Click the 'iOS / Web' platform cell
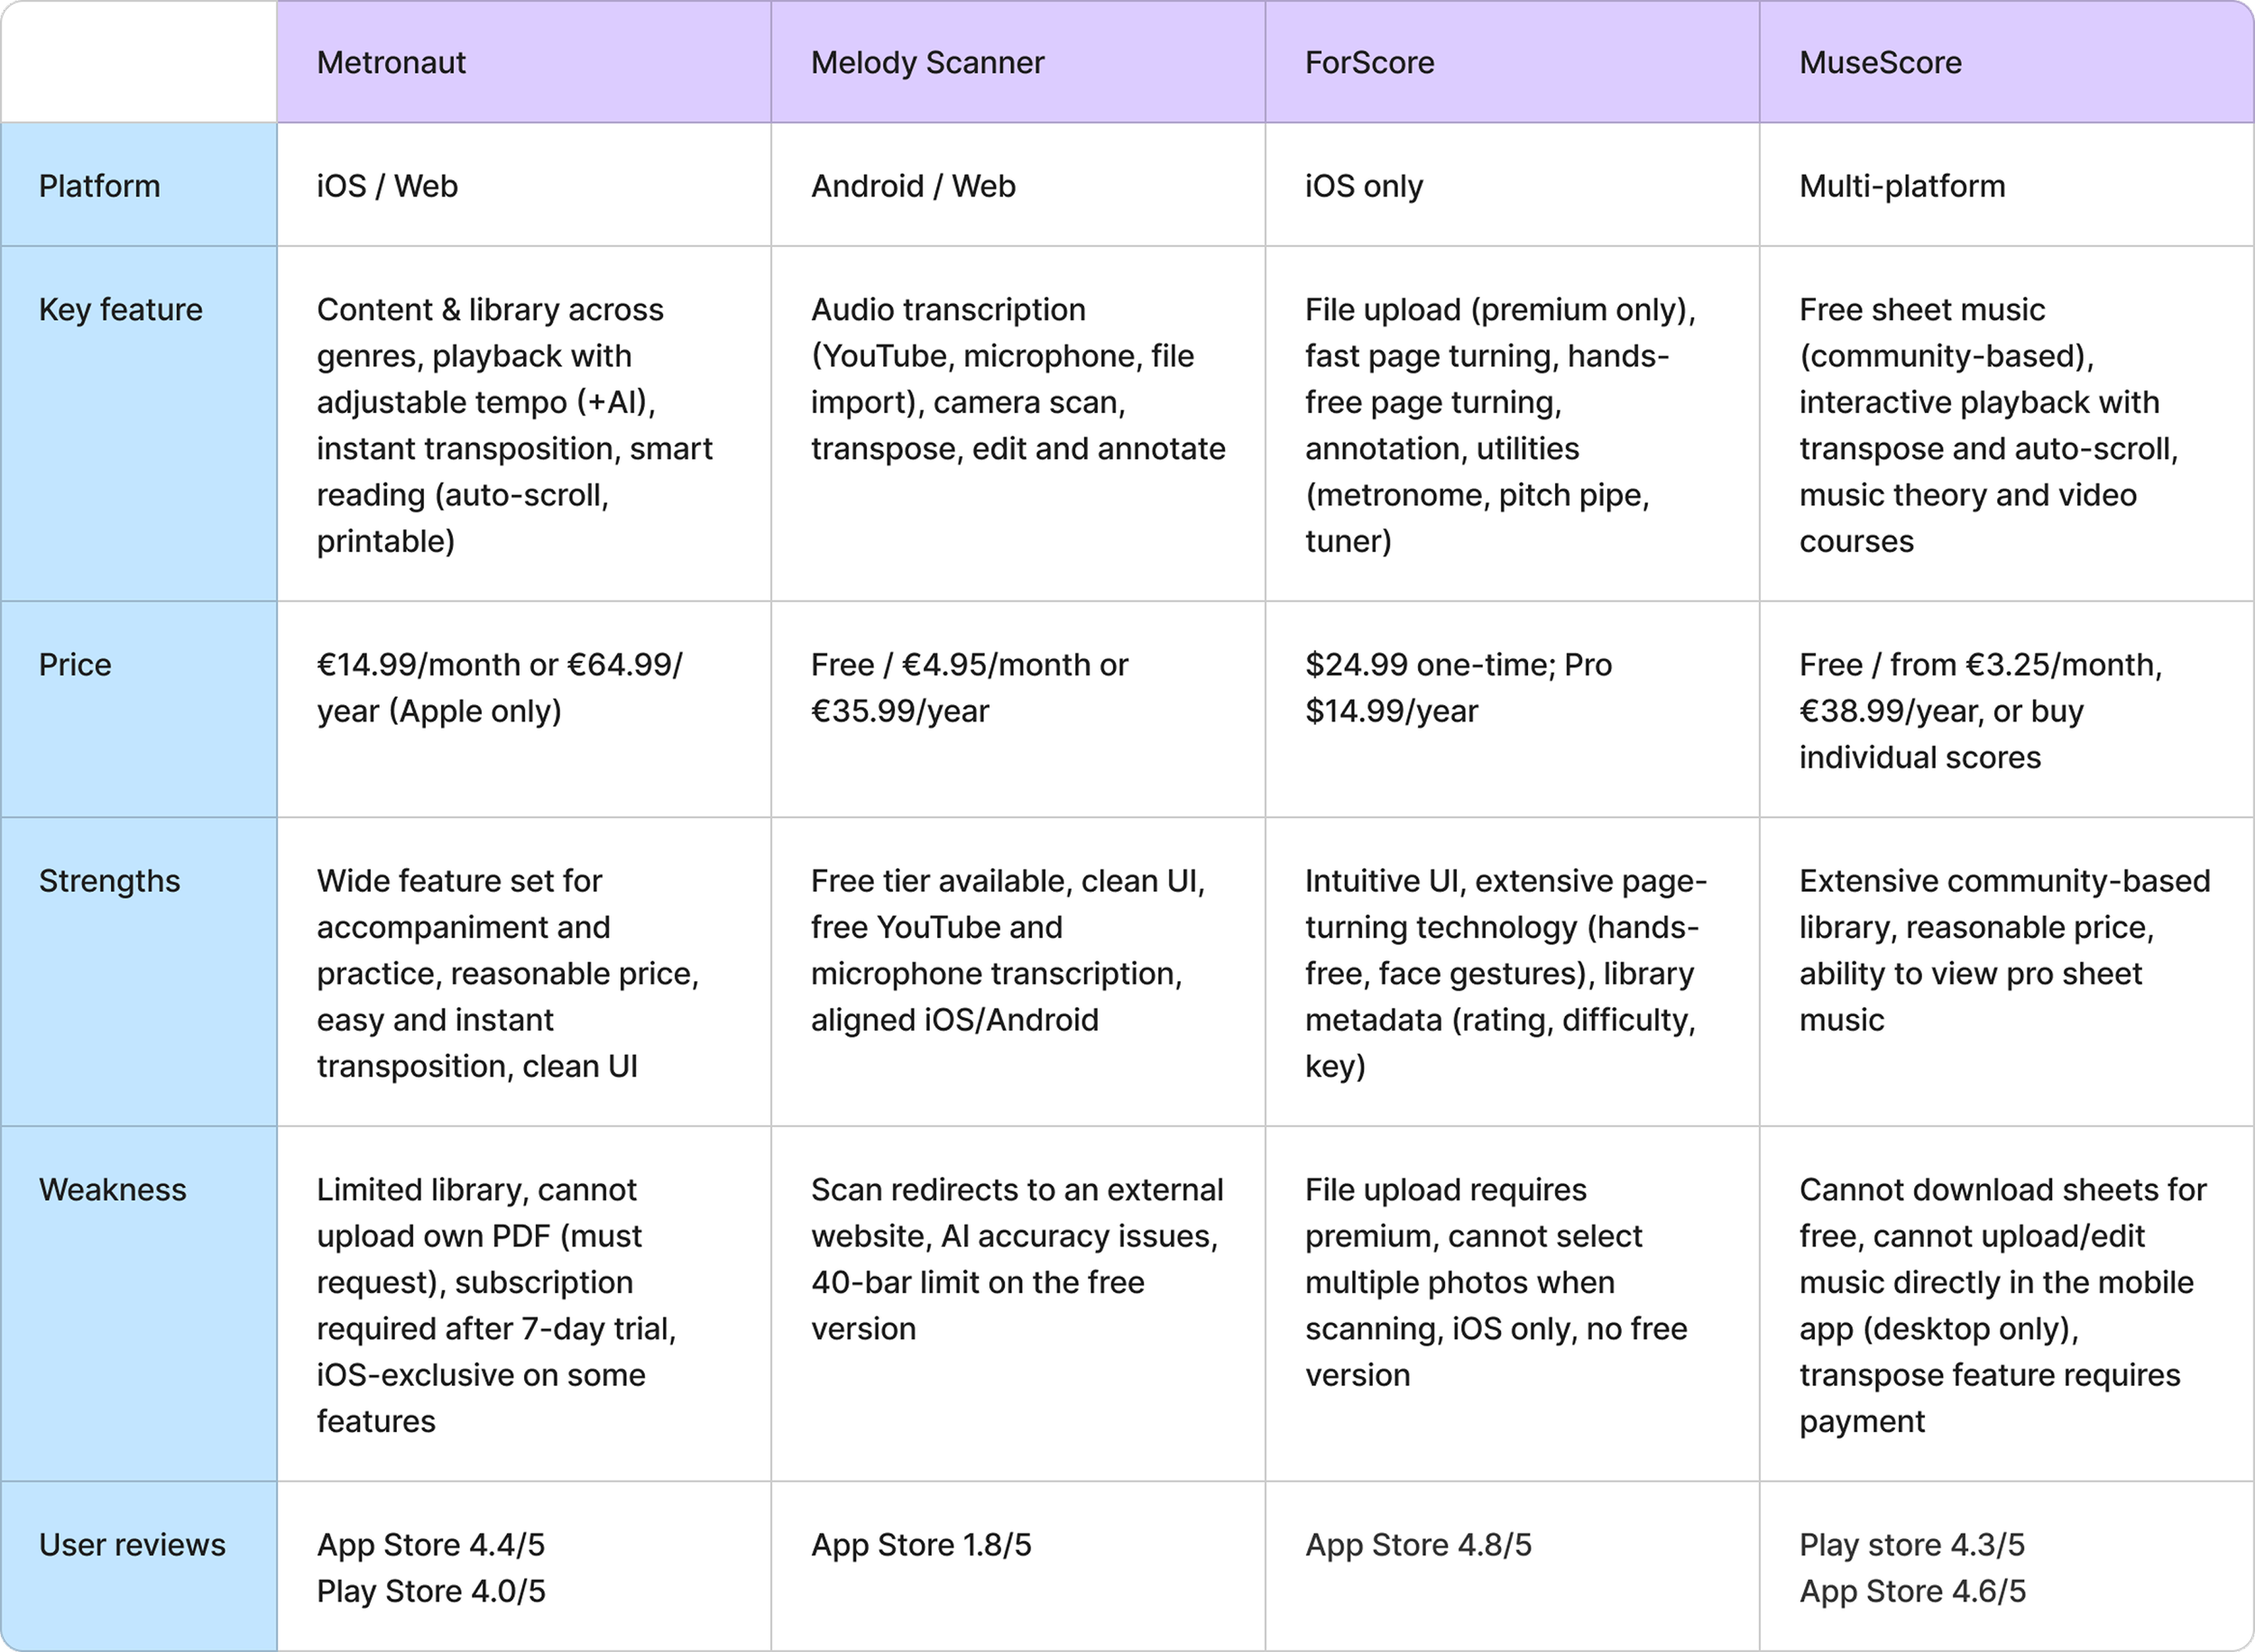Viewport: 2255px width, 1652px height. [524, 185]
